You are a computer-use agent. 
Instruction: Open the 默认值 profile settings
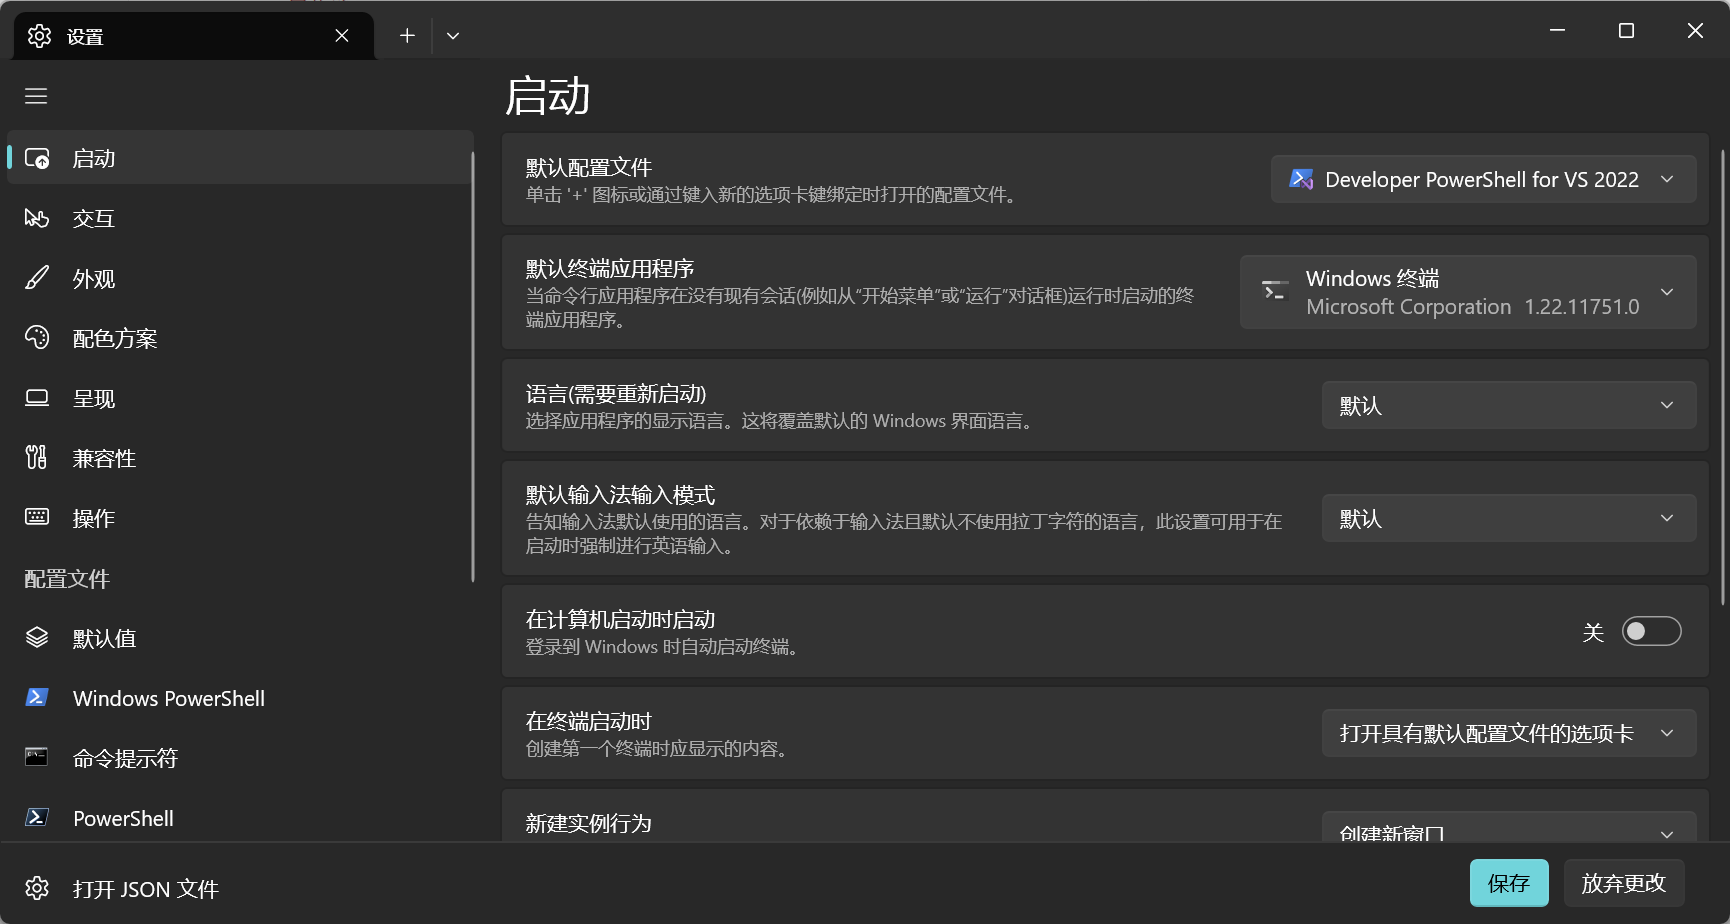click(240, 638)
